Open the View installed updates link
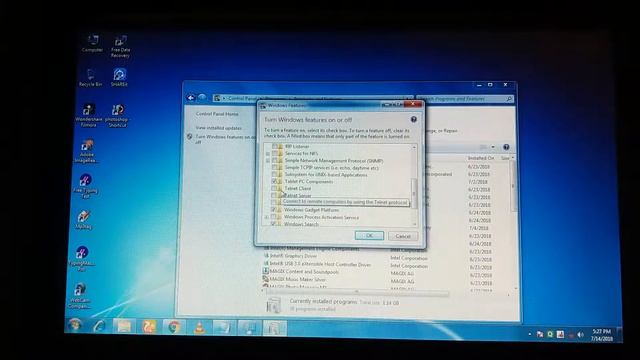The image size is (640, 360). [218, 128]
